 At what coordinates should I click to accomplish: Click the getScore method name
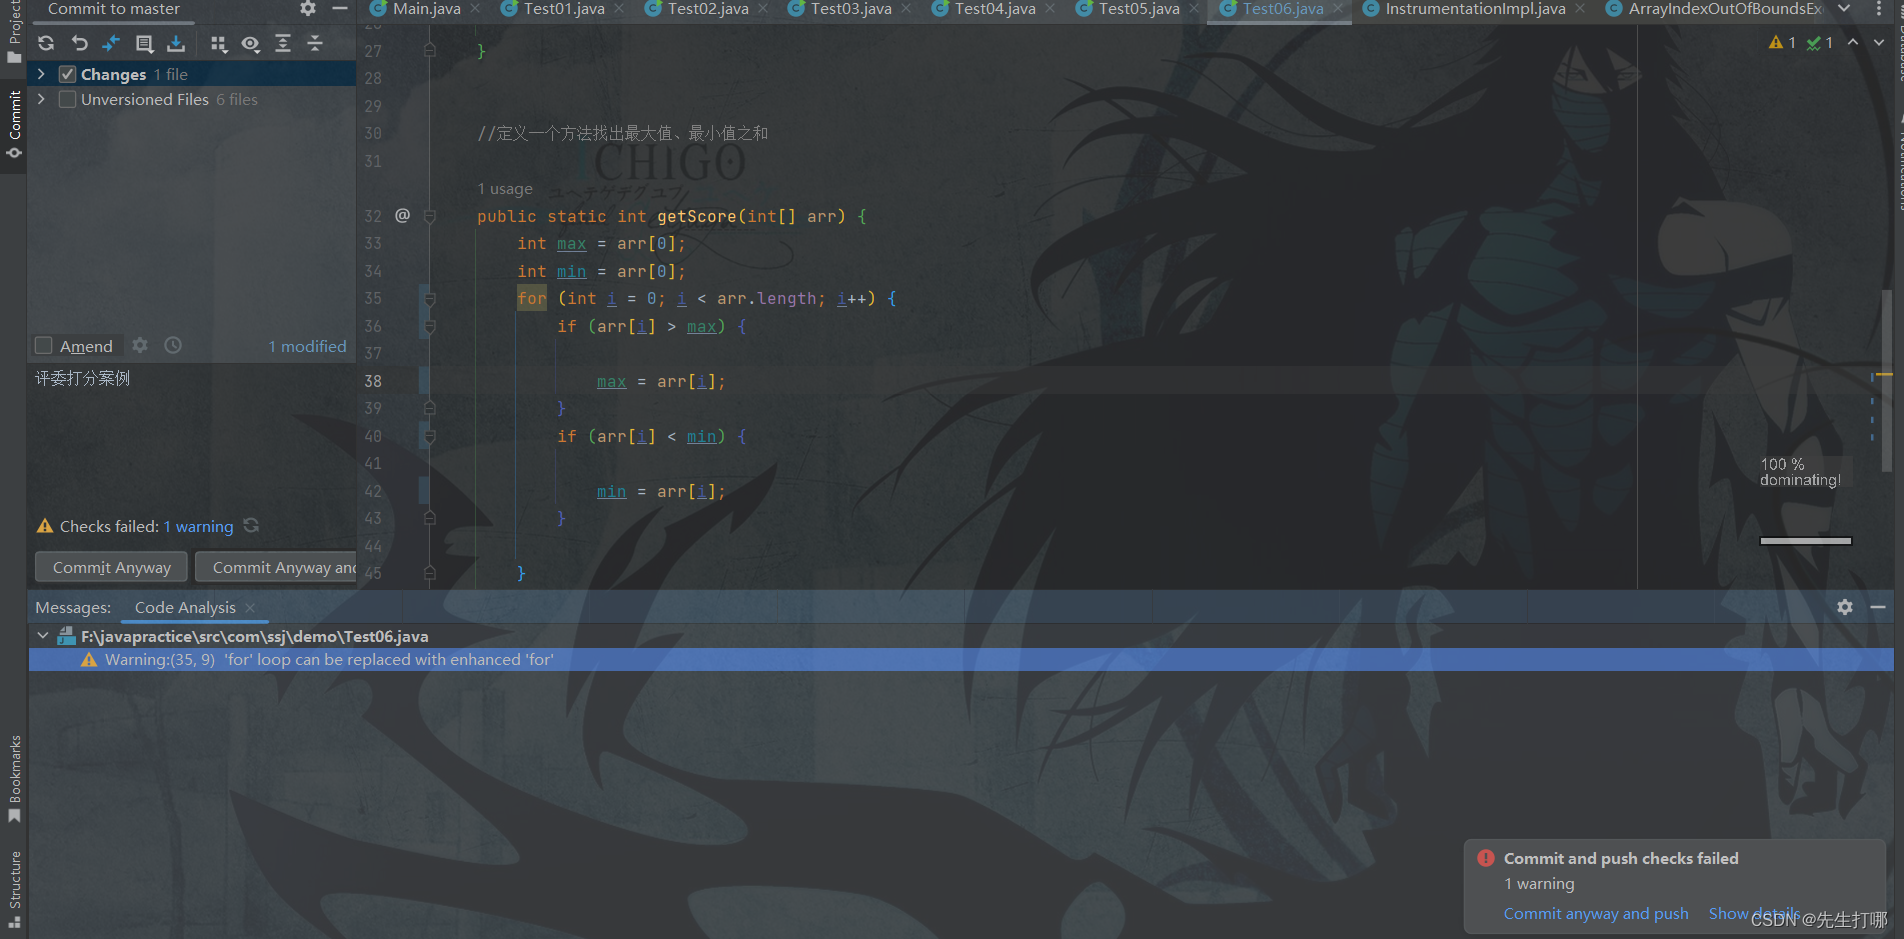point(696,216)
